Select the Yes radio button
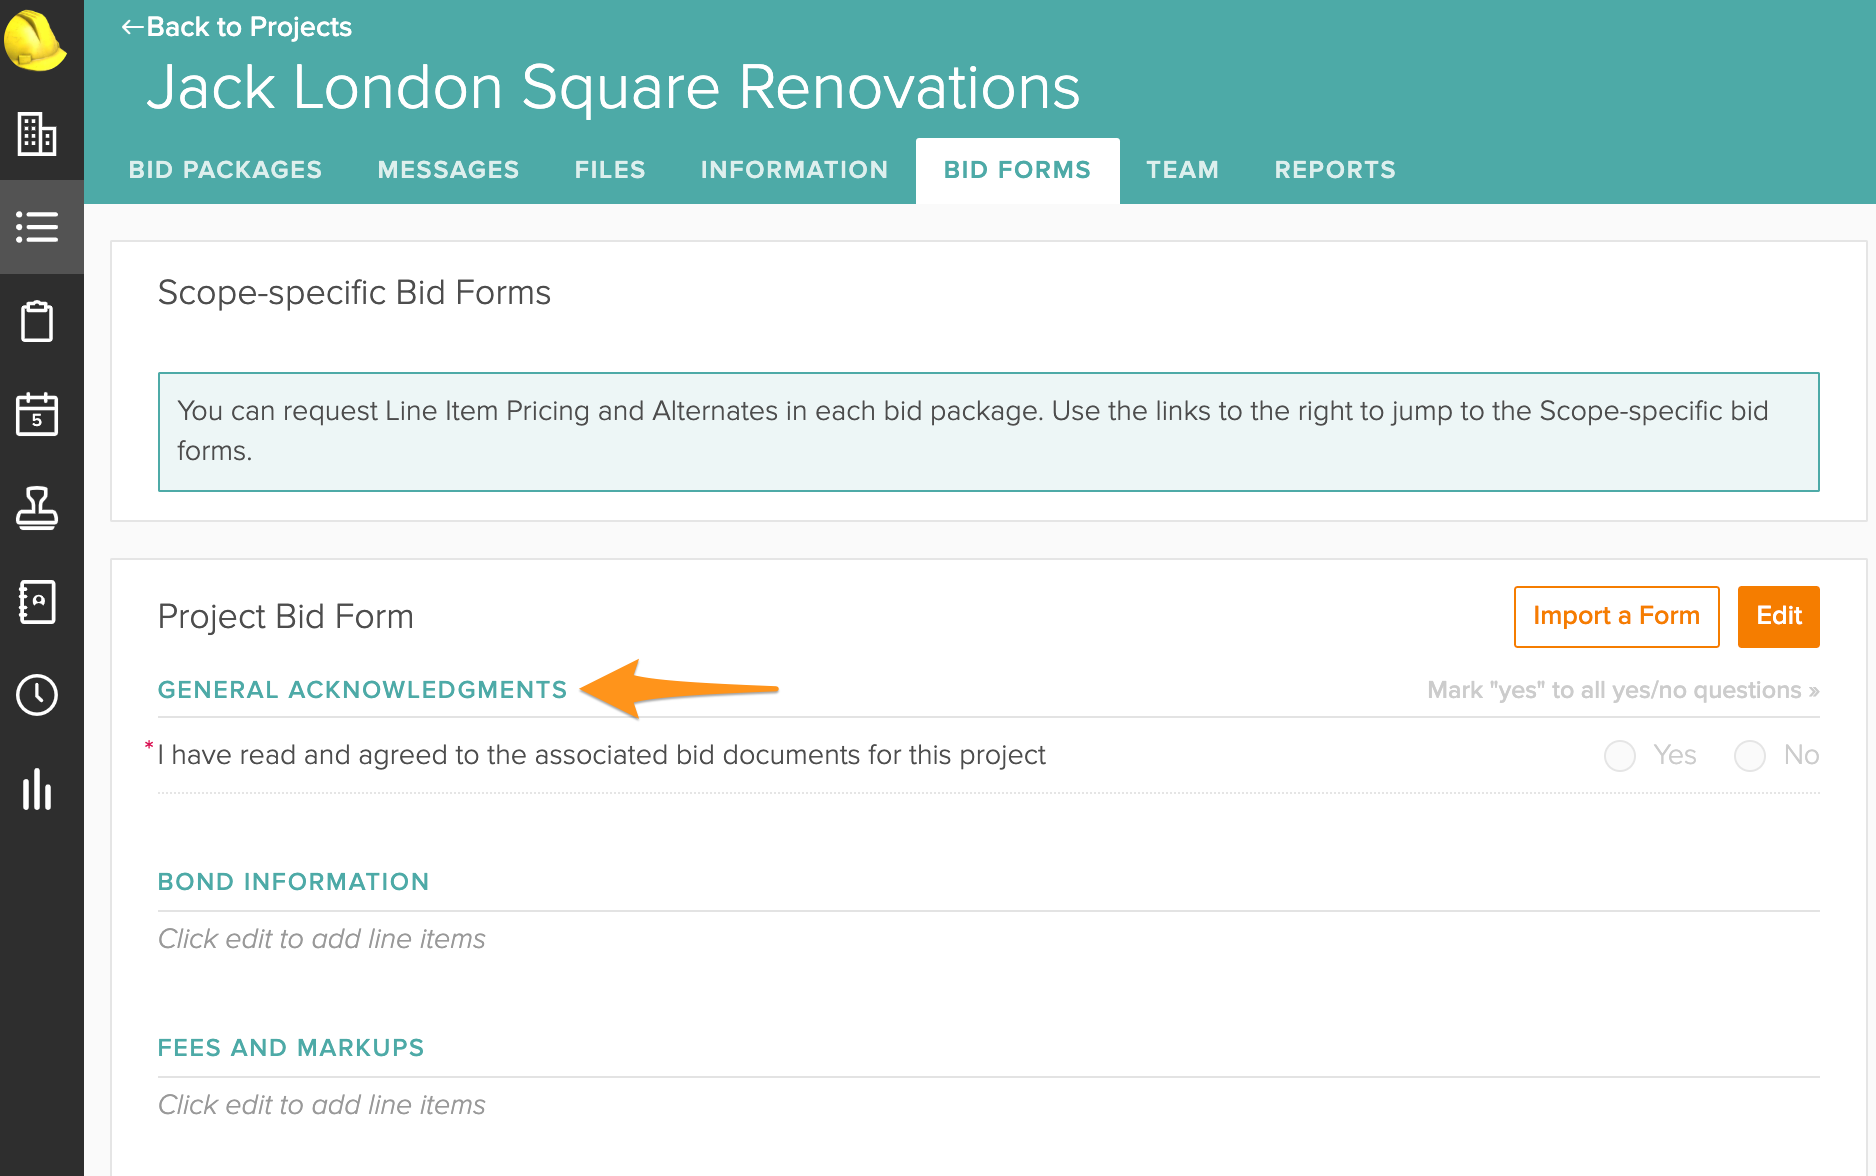 click(x=1620, y=756)
